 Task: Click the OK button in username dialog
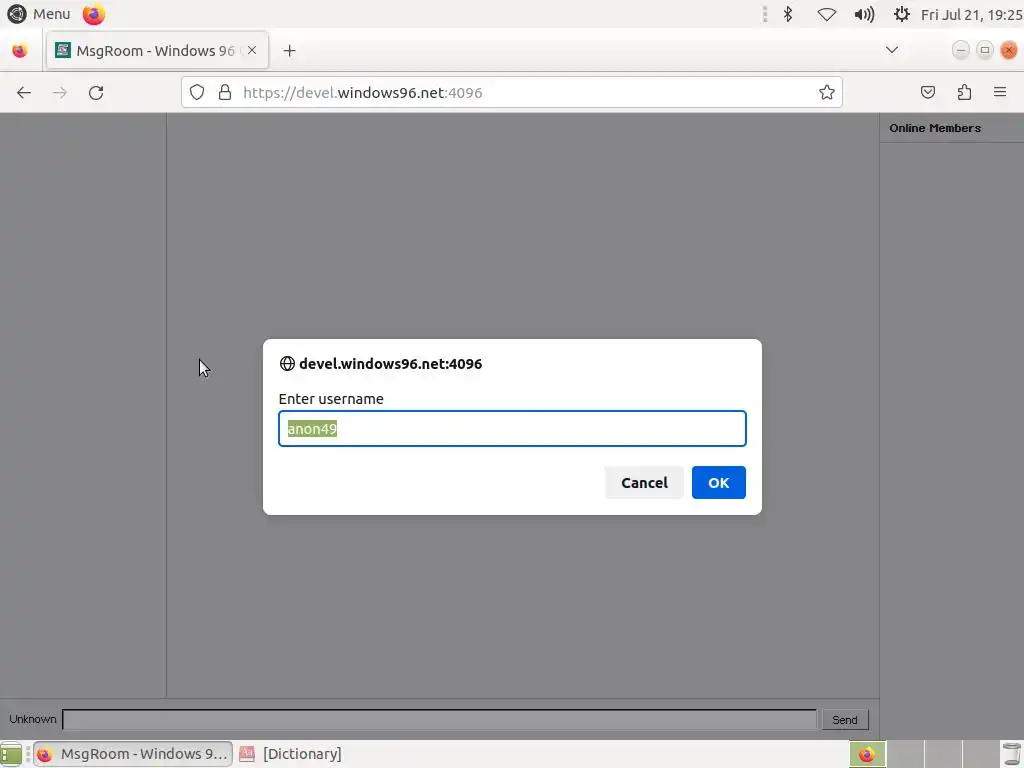click(x=718, y=483)
